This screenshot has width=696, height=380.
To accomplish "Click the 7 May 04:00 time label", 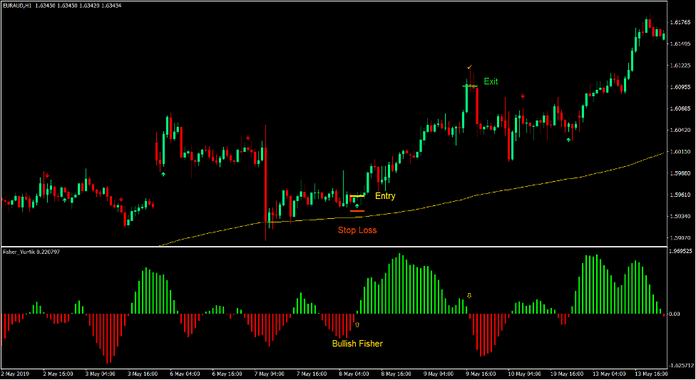I will (x=269, y=374).
